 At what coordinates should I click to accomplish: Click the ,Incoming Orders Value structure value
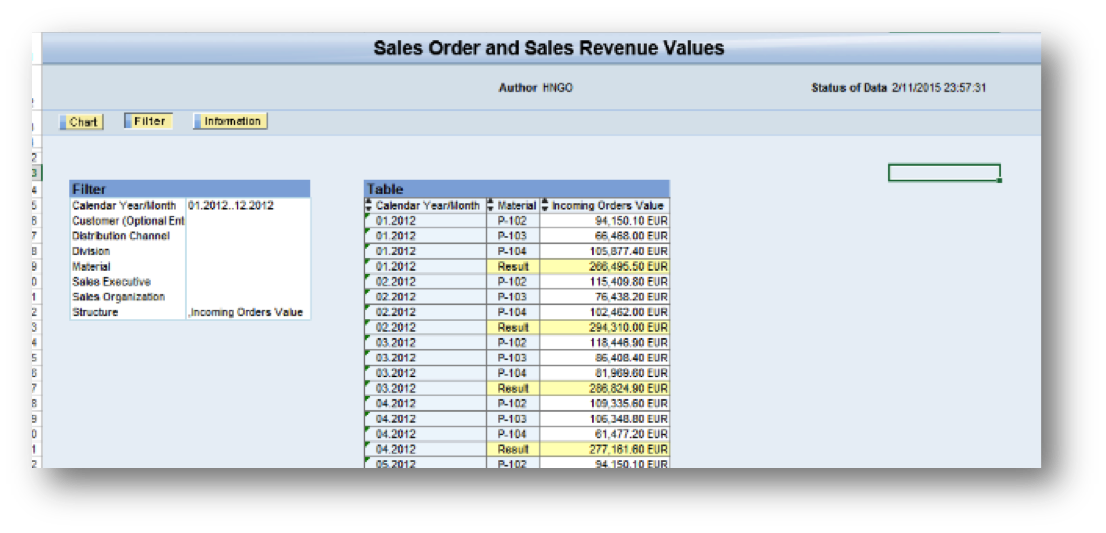click(245, 312)
